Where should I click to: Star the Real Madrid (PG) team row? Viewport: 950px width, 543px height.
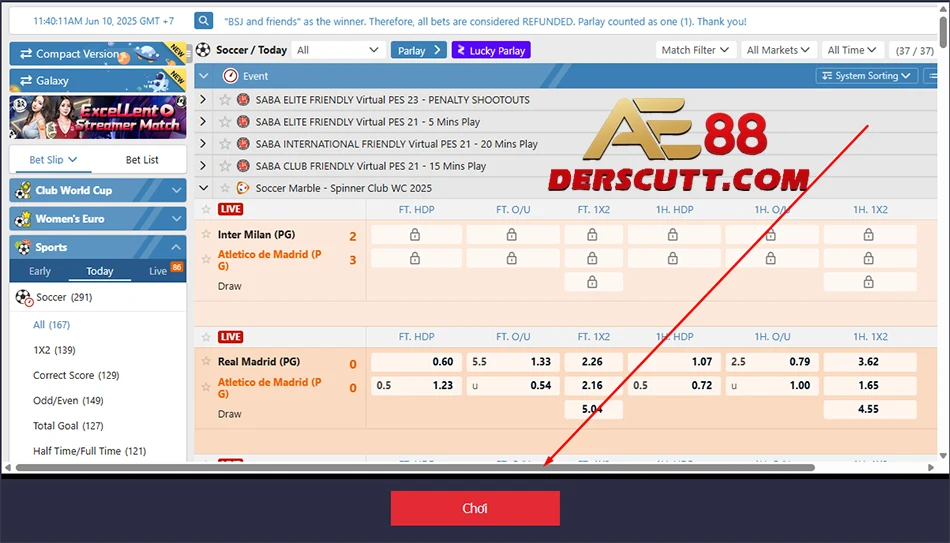click(x=206, y=361)
